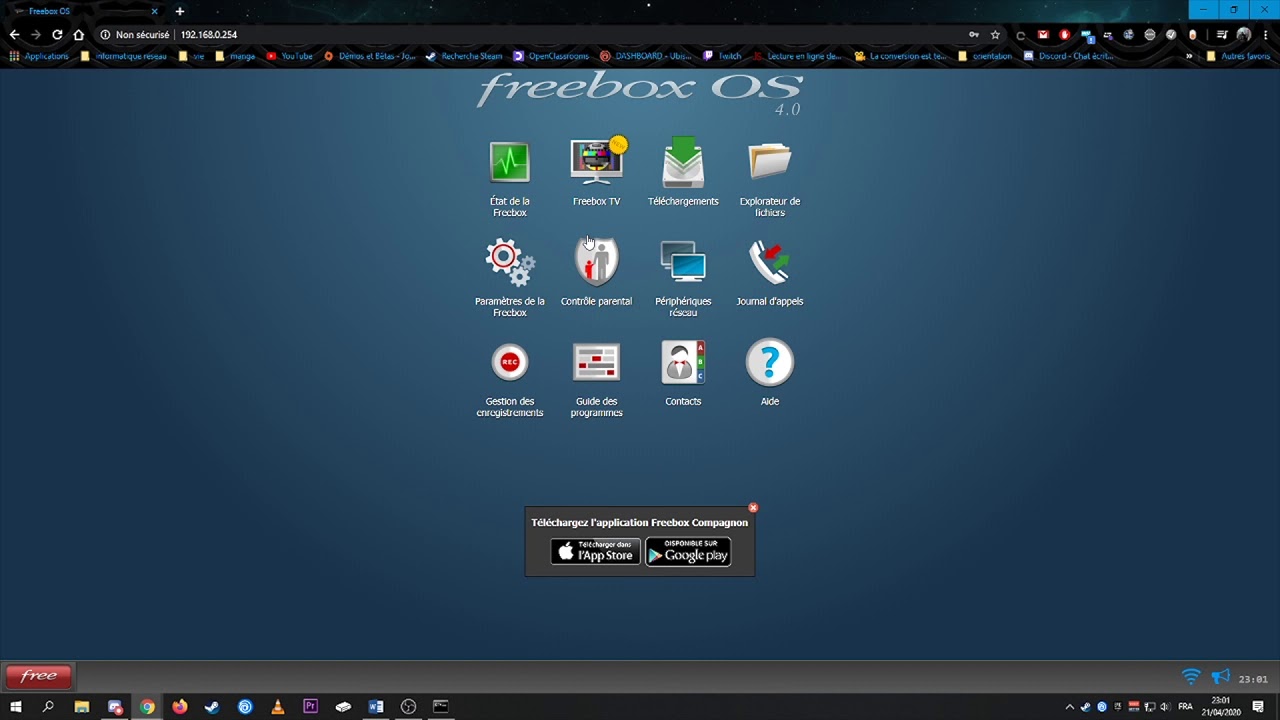
Task: Open the Contacts app
Action: tap(683, 362)
